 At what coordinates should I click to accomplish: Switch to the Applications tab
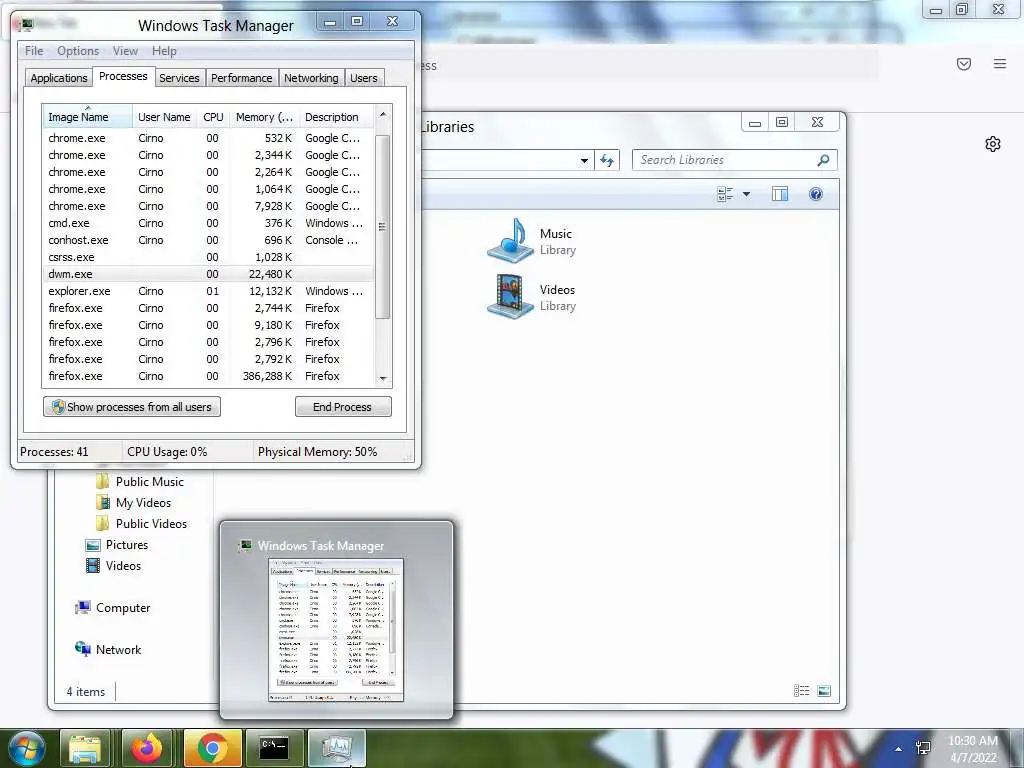click(59, 78)
